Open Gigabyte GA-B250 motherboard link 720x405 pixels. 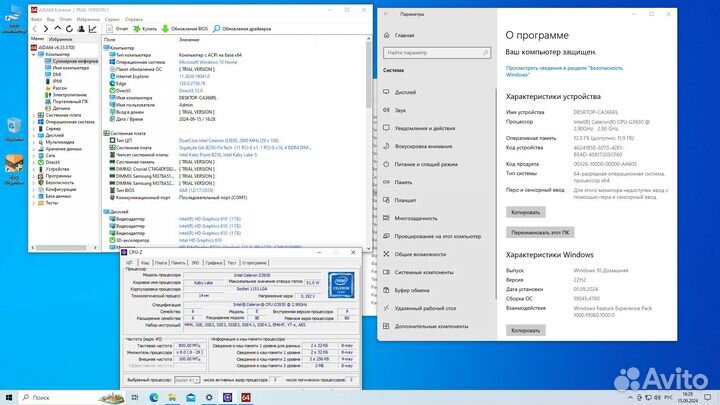245,148
